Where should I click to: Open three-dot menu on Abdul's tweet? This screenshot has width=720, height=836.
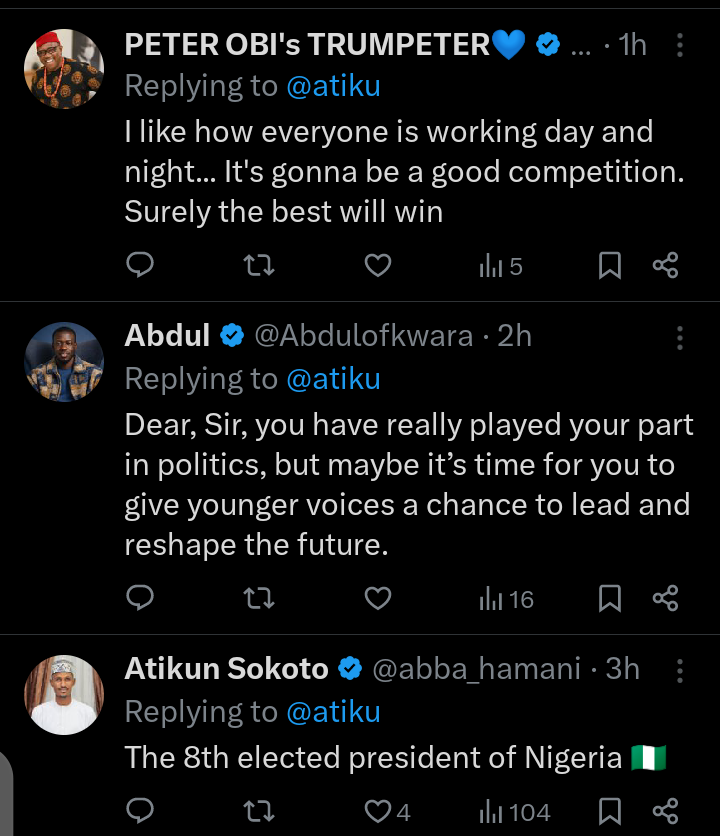(x=680, y=337)
